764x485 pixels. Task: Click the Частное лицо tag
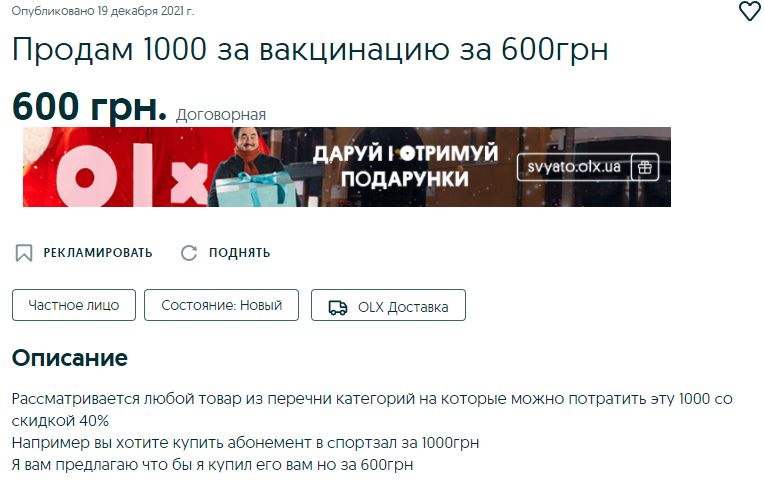pos(74,305)
